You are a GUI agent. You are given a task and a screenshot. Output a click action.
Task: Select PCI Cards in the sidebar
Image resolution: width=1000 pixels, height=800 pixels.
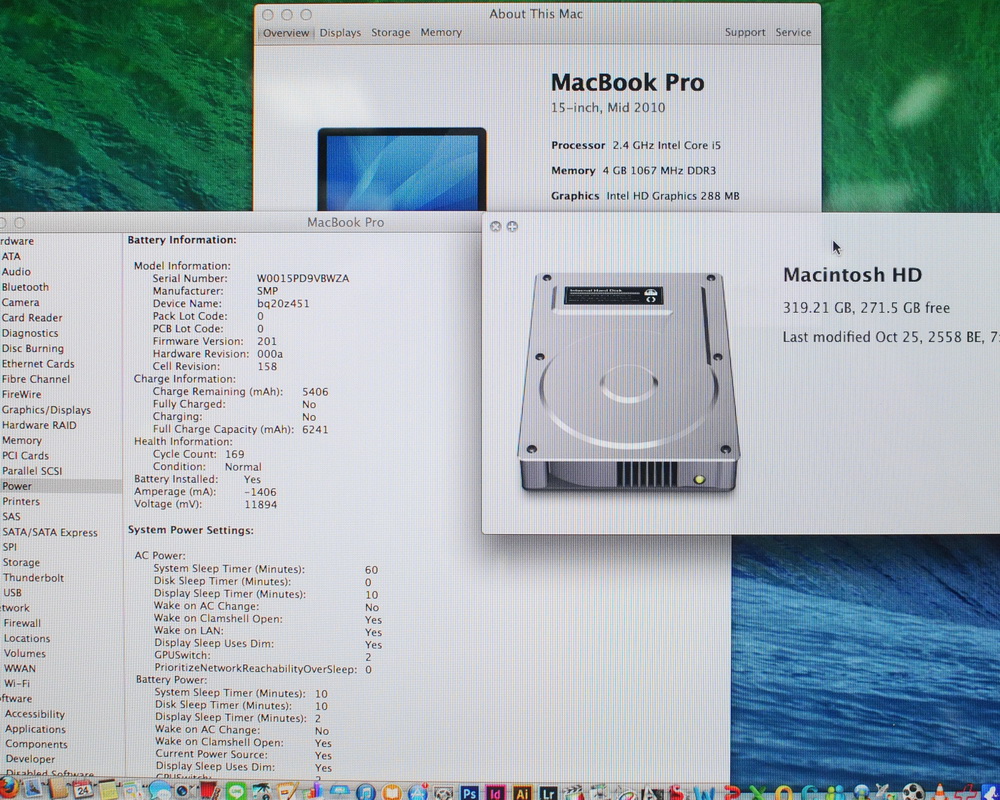(x=26, y=456)
